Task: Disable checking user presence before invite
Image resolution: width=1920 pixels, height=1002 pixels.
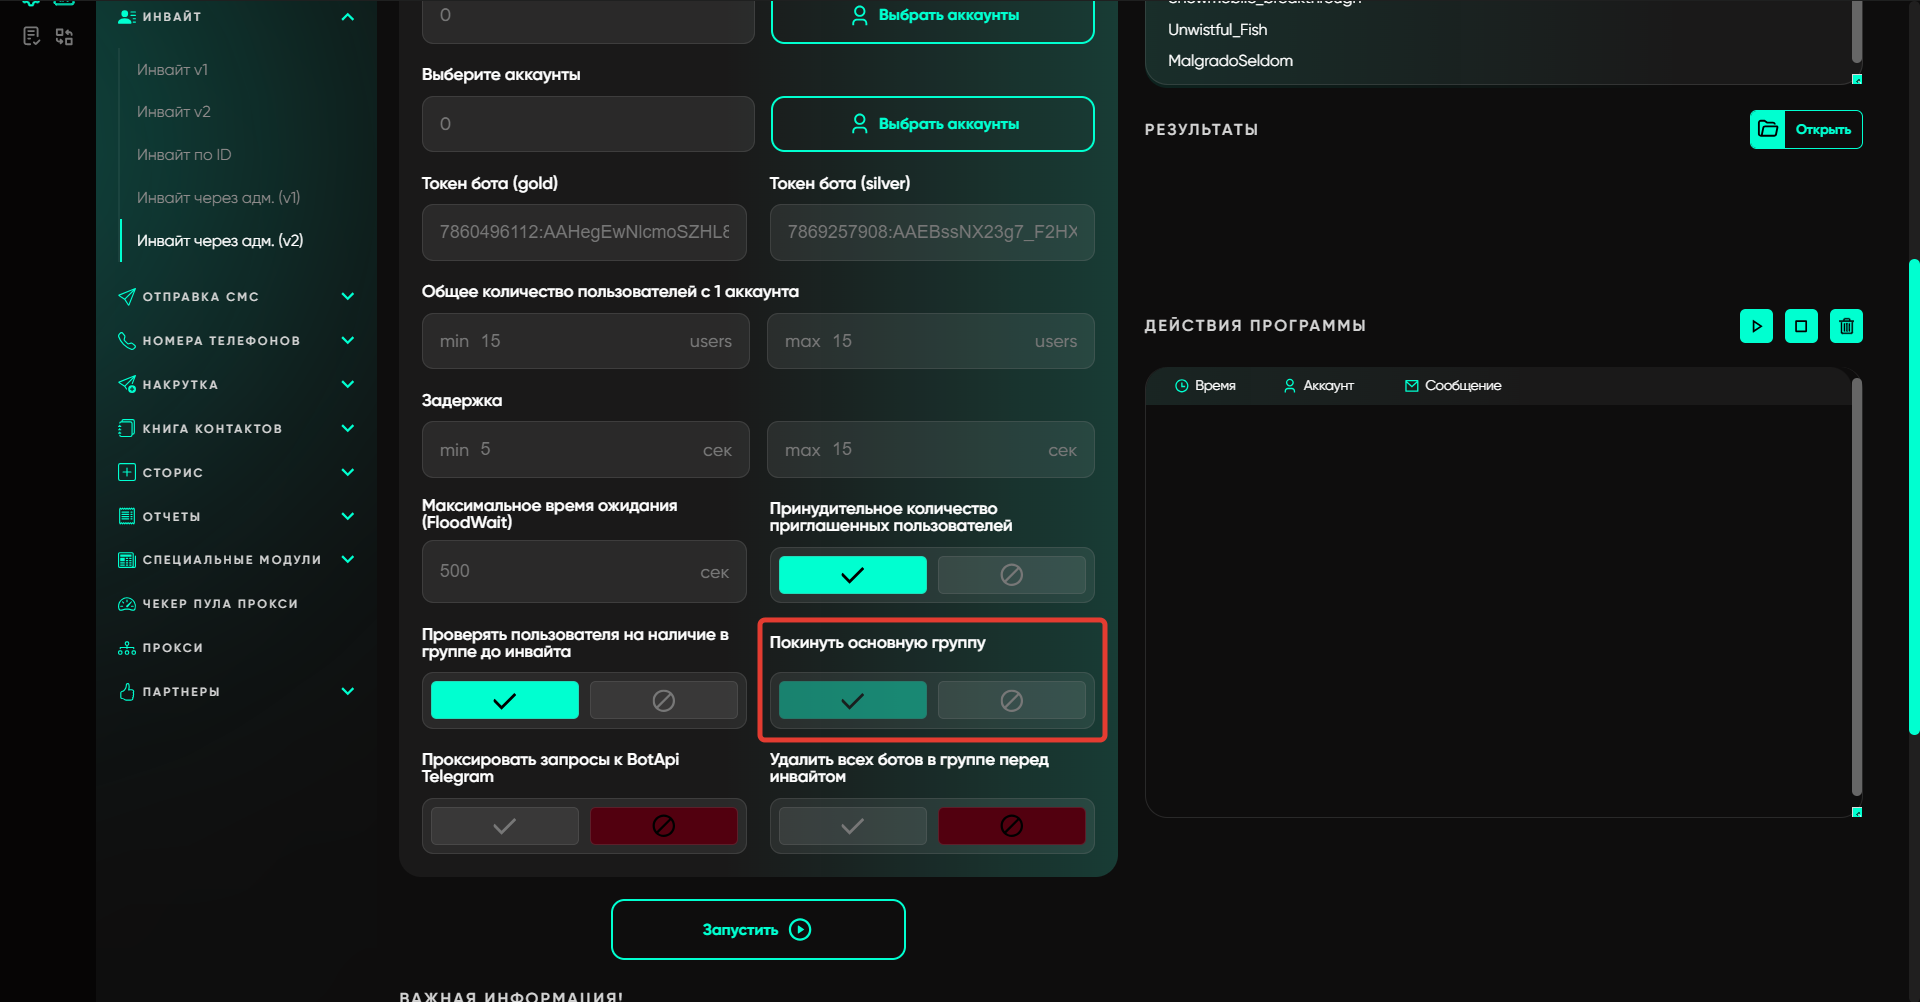Action: click(x=663, y=700)
